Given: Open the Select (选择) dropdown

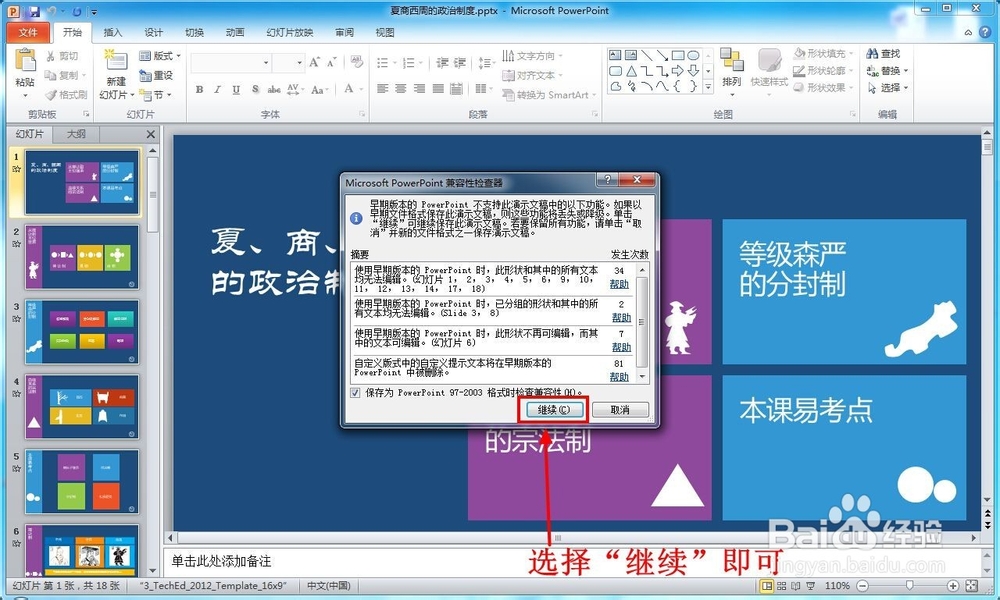Looking at the screenshot, I should coord(888,88).
